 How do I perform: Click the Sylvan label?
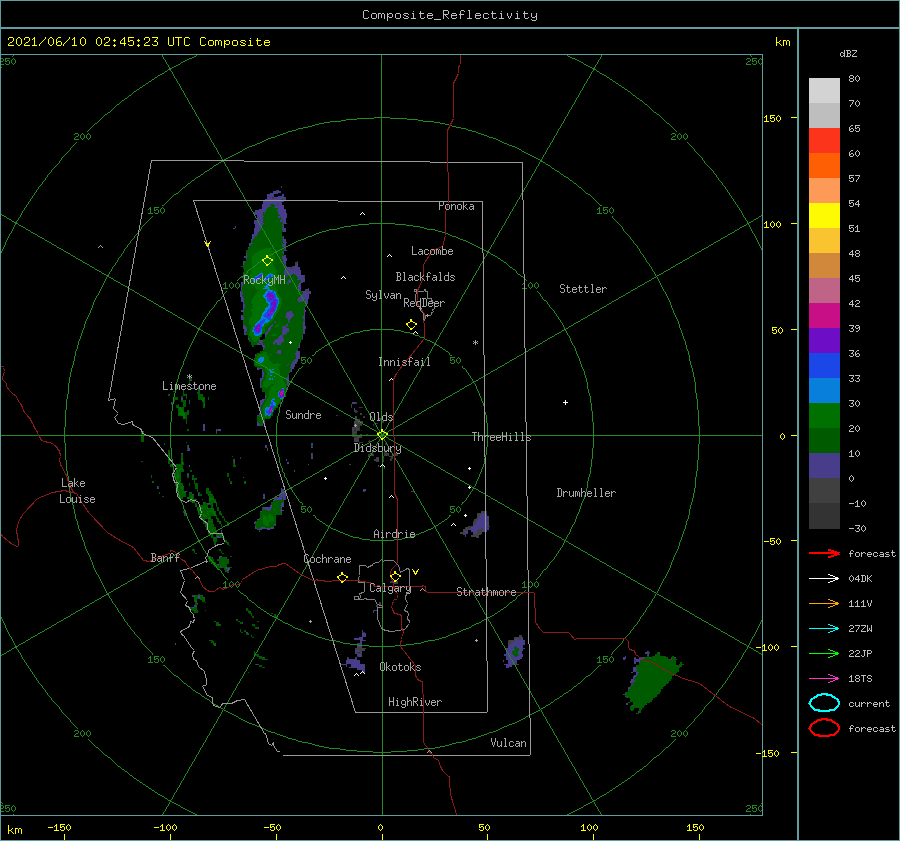[383, 295]
